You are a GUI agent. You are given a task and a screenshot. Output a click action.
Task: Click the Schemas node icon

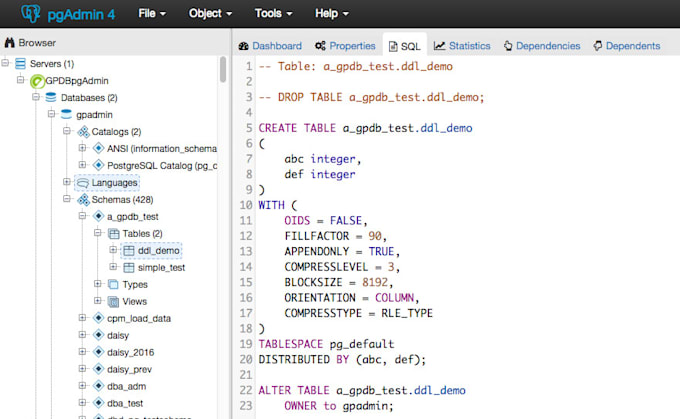pos(82,200)
